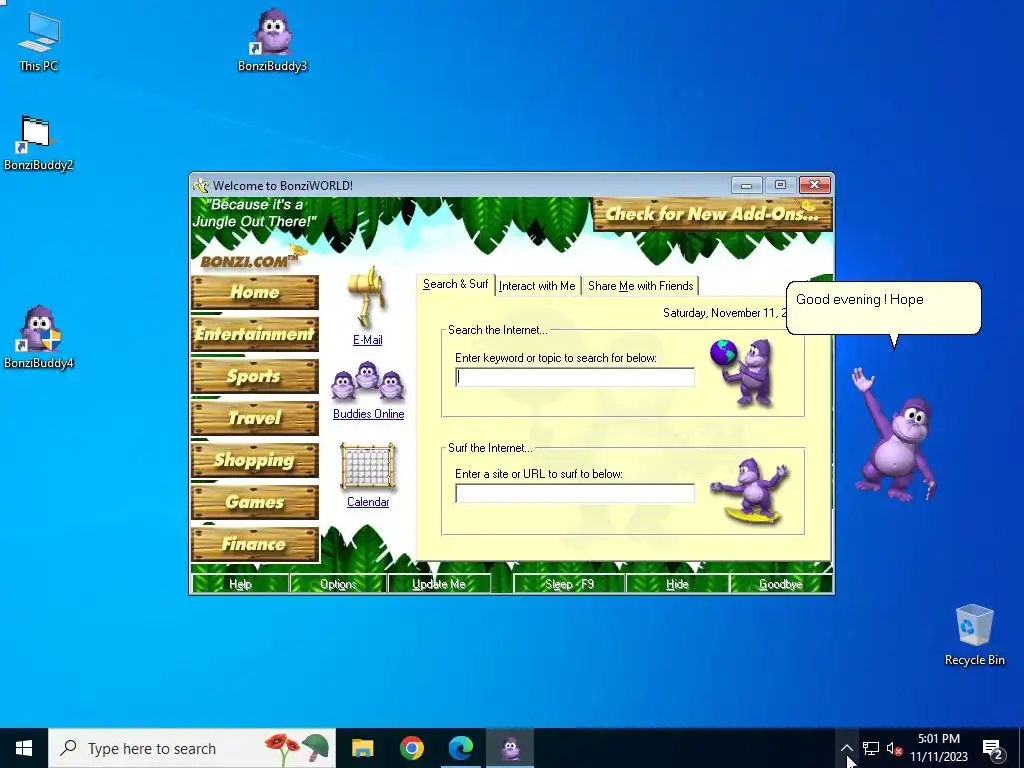The height and width of the screenshot is (768, 1024).
Task: Minimize the BonziWORLD window
Action: [x=746, y=185]
